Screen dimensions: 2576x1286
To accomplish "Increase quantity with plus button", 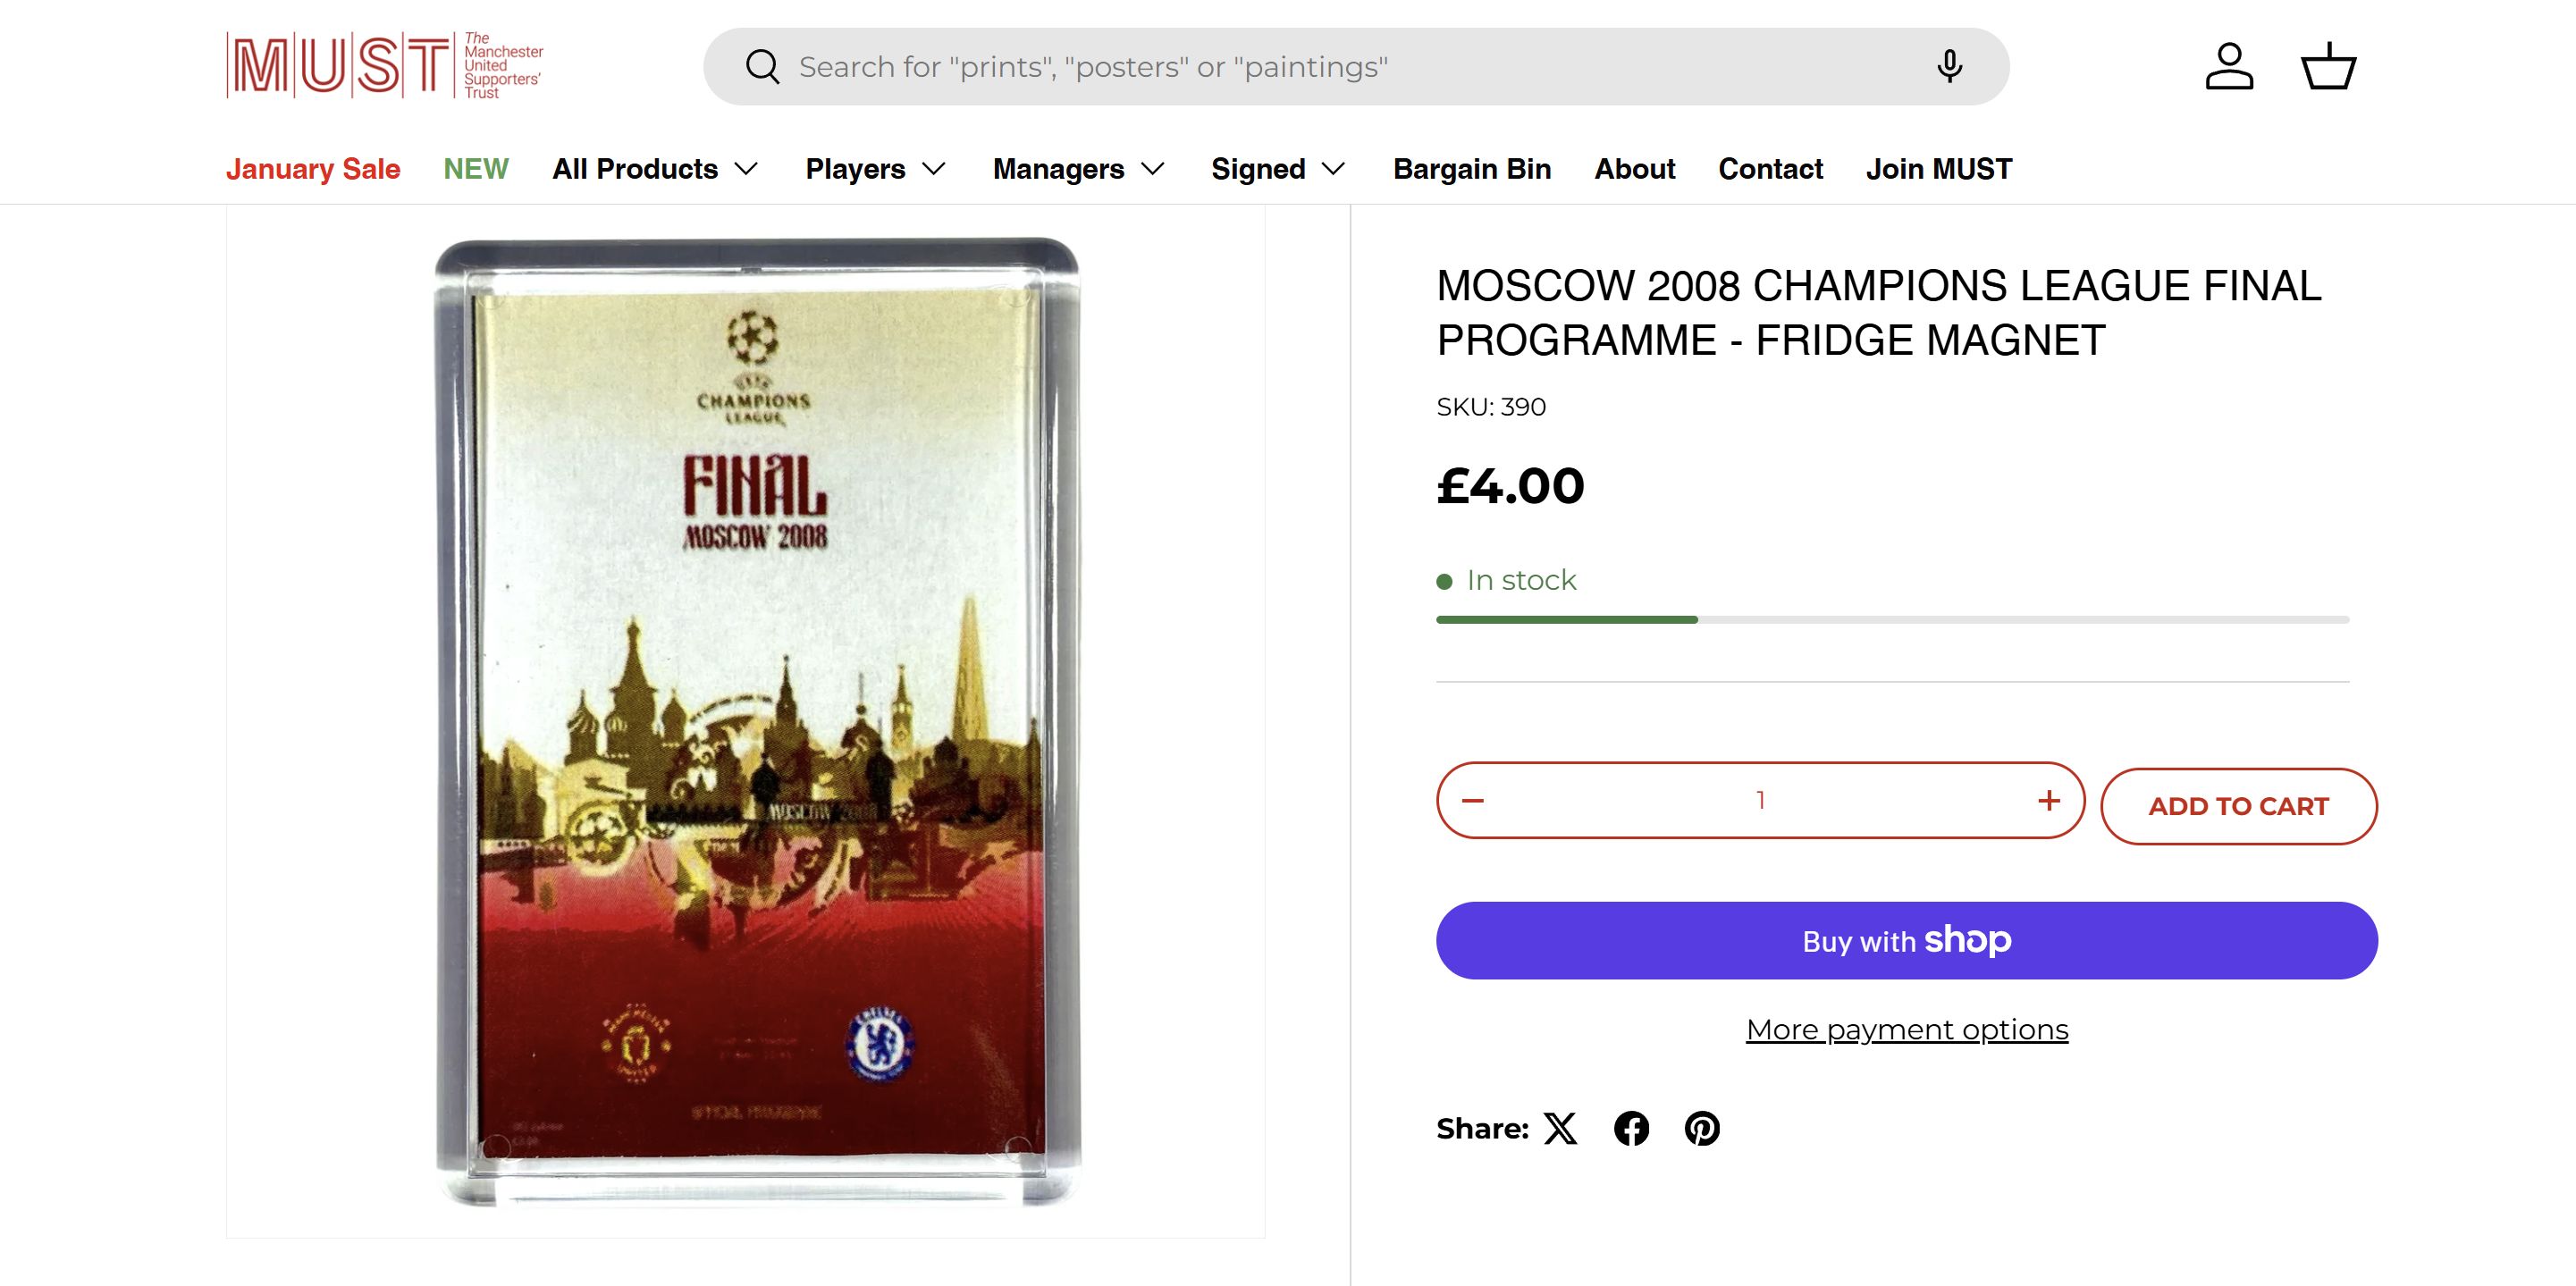I will pyautogui.click(x=2049, y=800).
